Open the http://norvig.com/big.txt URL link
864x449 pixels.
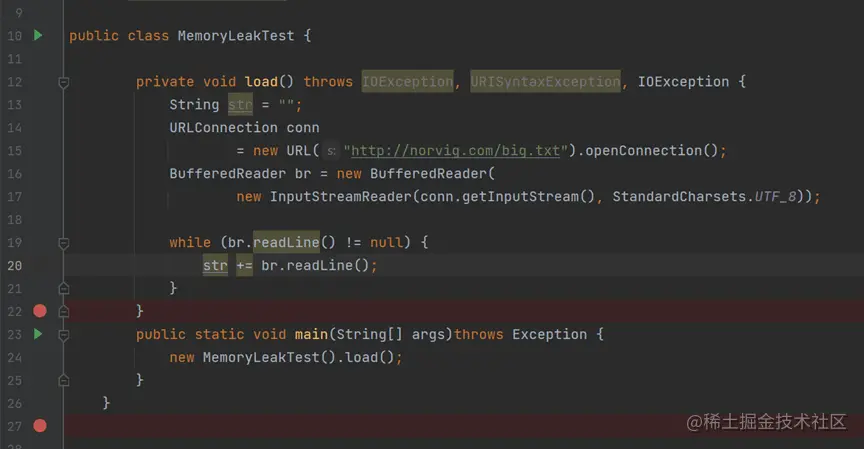455,150
